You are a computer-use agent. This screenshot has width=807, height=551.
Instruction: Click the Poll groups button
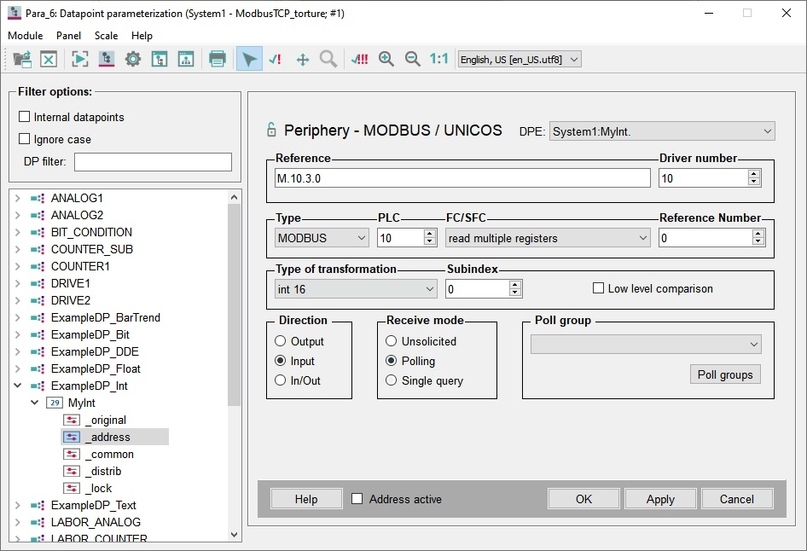pyautogui.click(x=725, y=375)
